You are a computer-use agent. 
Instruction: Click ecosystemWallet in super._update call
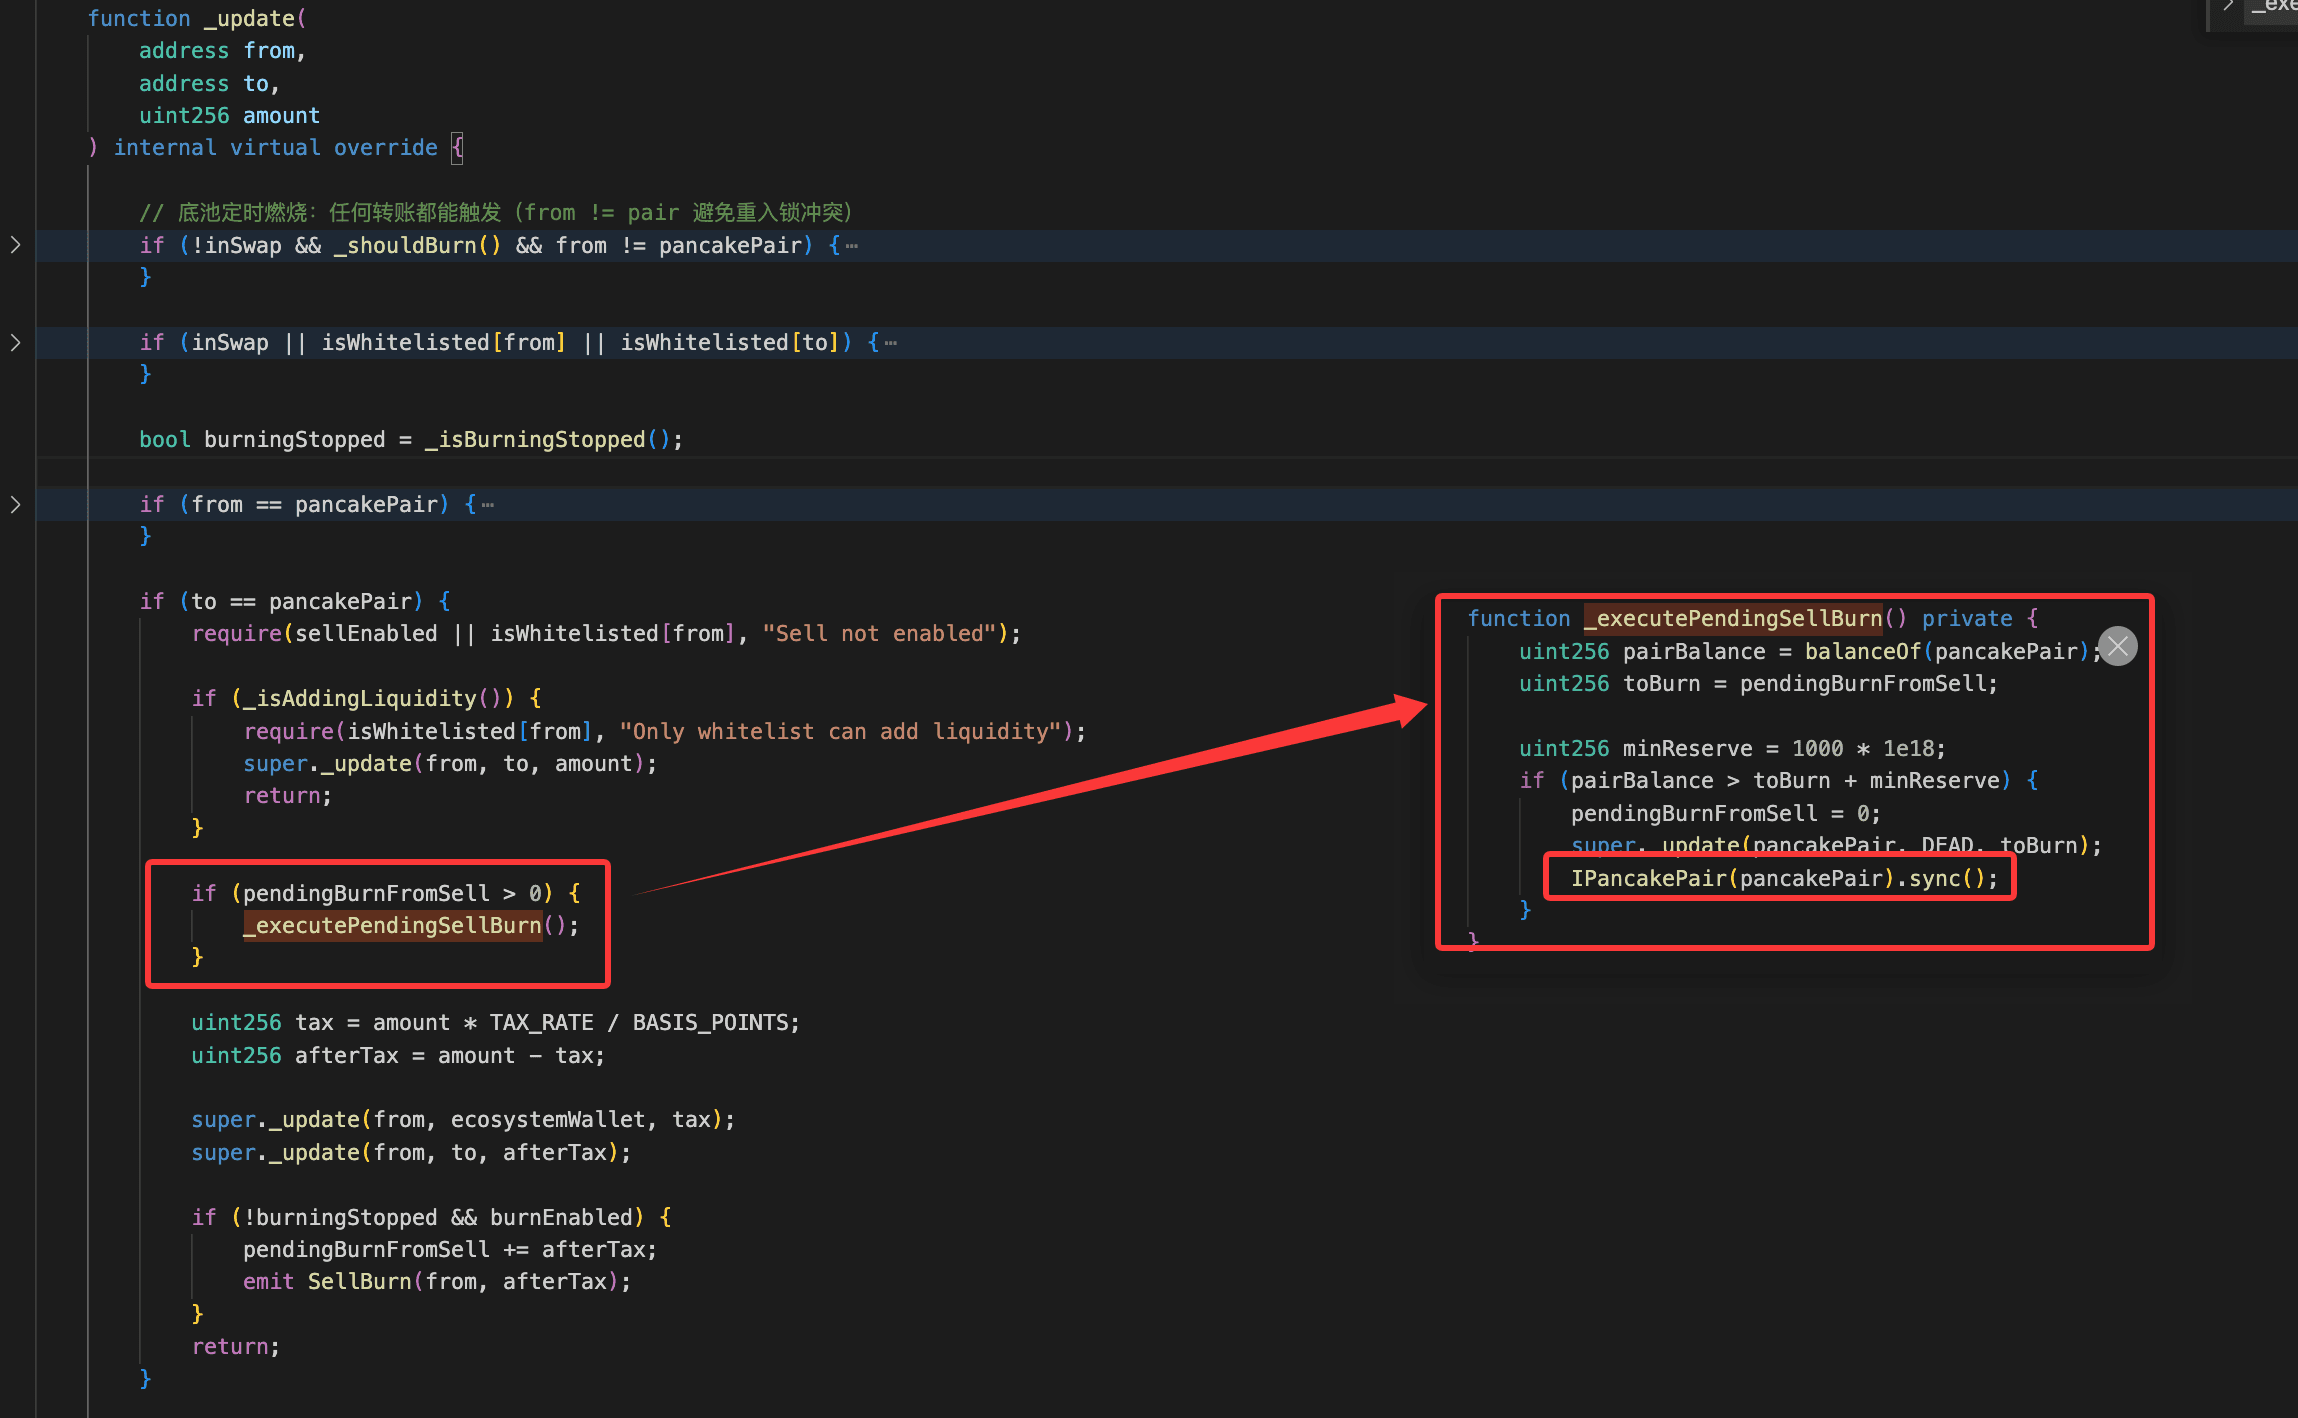point(547,1119)
